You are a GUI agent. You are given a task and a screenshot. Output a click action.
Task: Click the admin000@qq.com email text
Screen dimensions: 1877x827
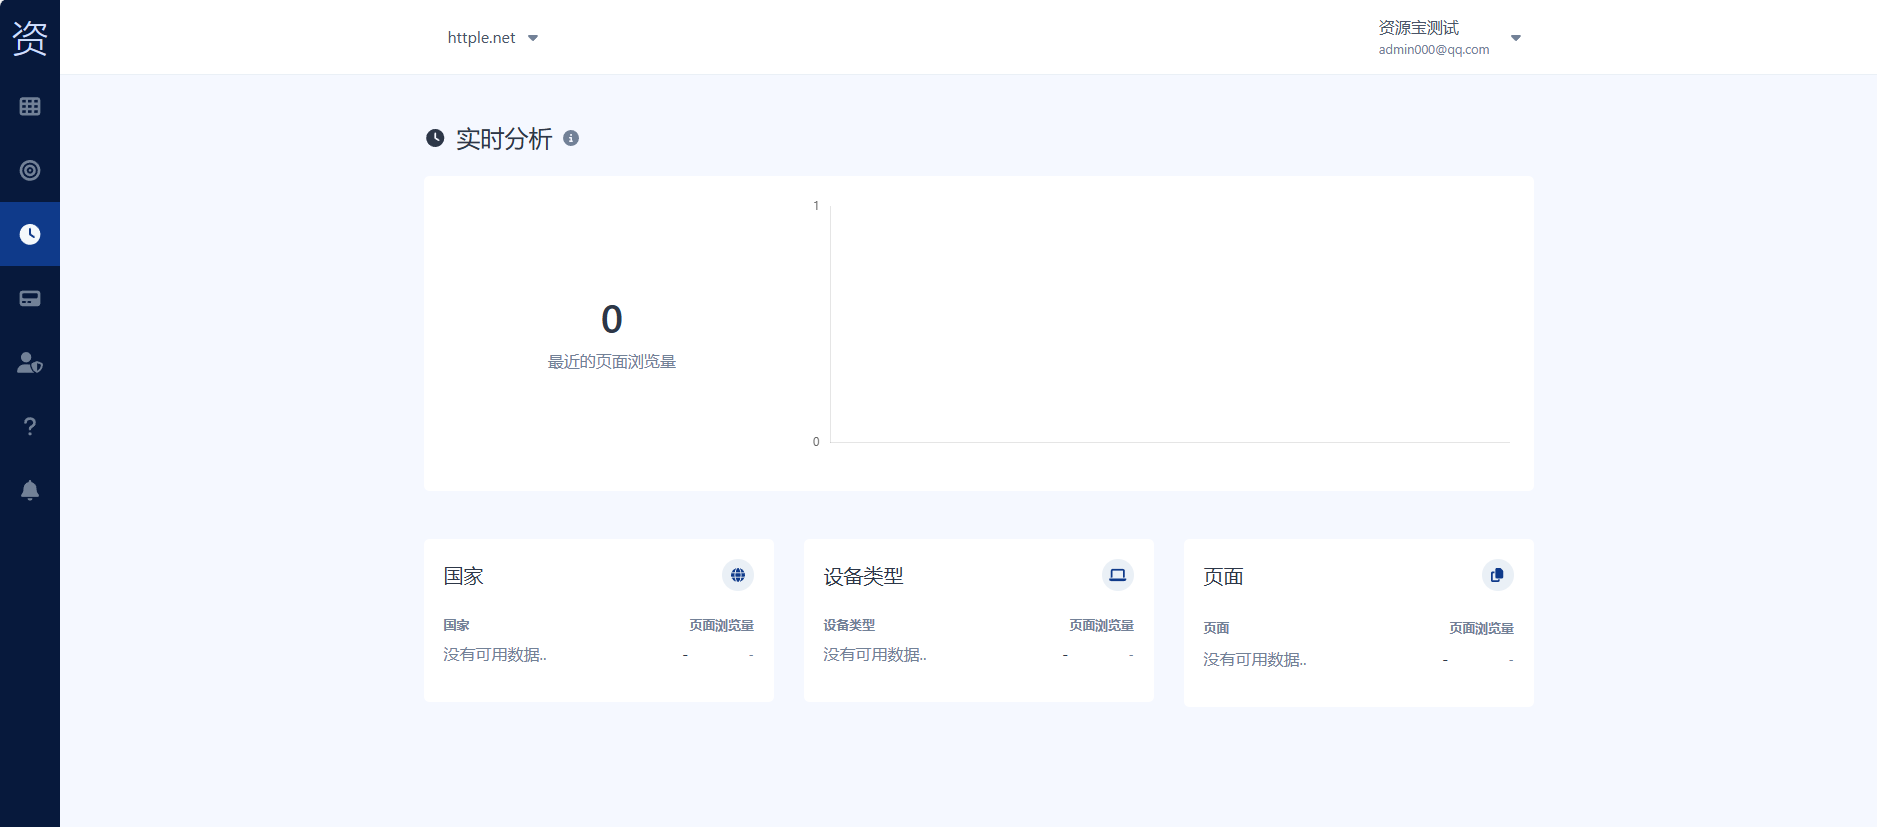pos(1433,50)
